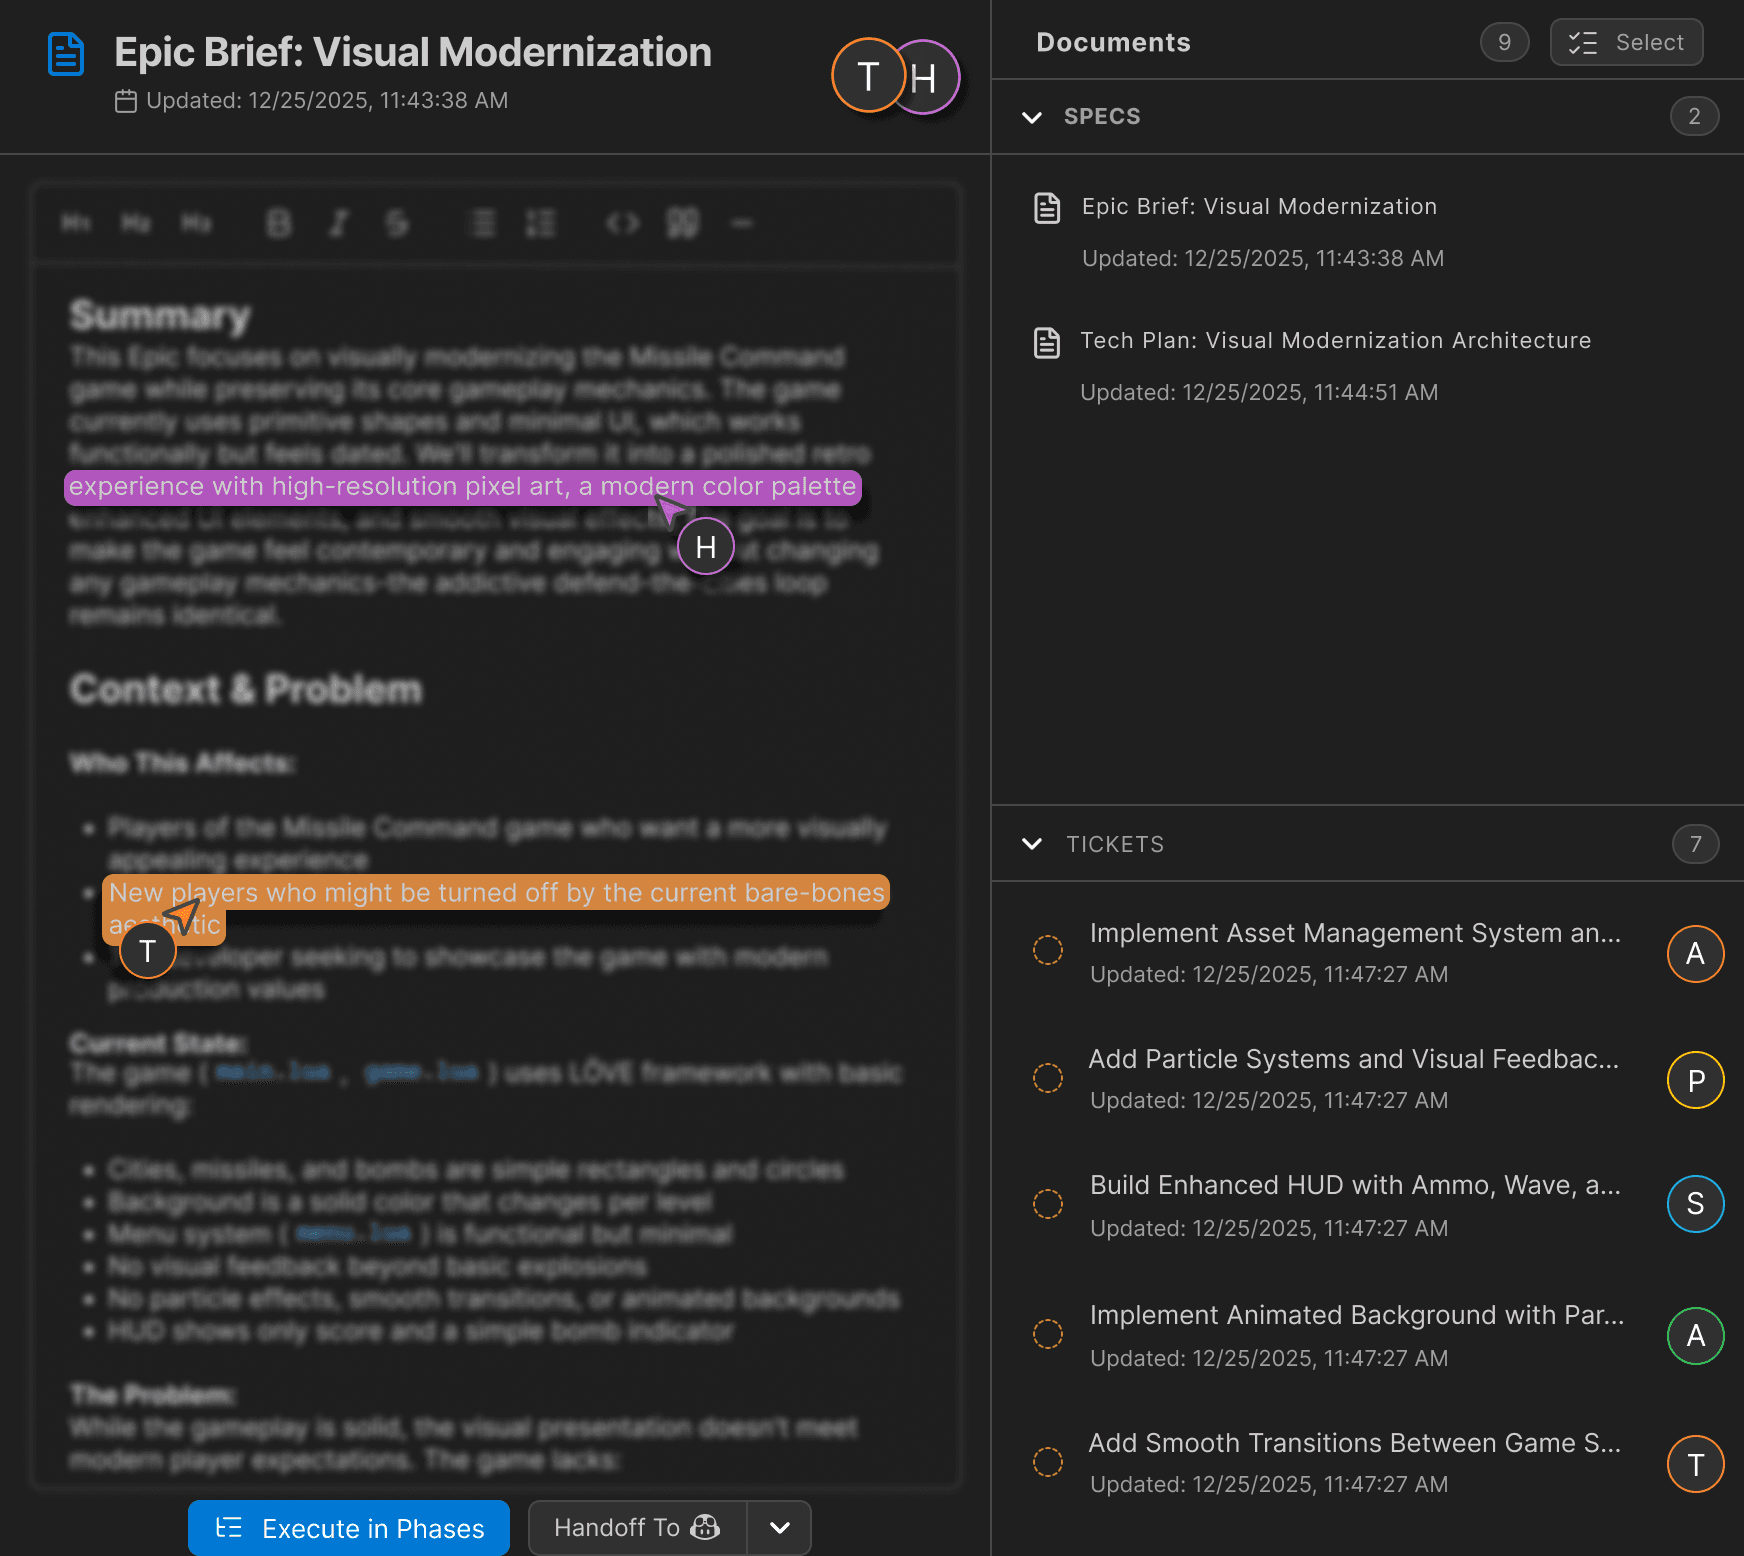1744x1556 pixels.
Task: Toggle strikethrough formatting in the editor toolbar
Action: pos(397,223)
